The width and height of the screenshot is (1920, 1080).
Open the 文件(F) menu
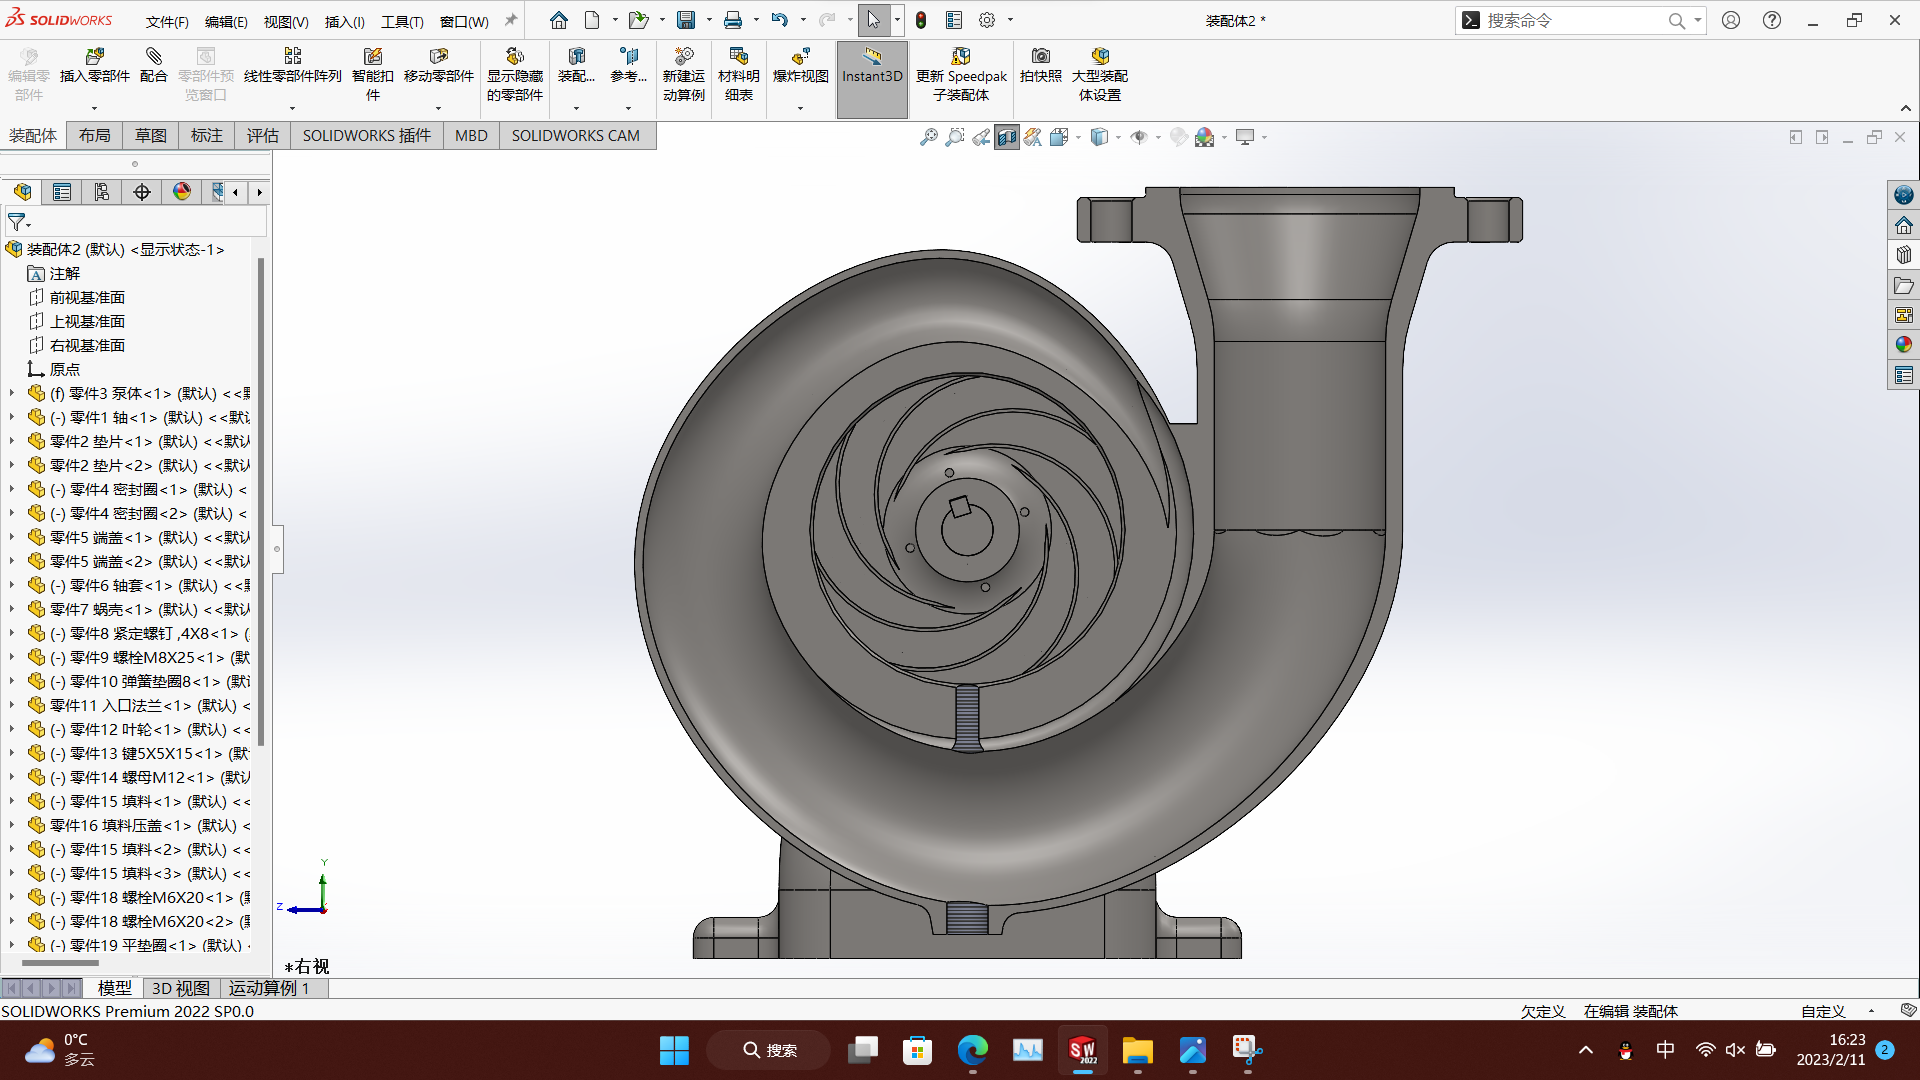tap(167, 21)
